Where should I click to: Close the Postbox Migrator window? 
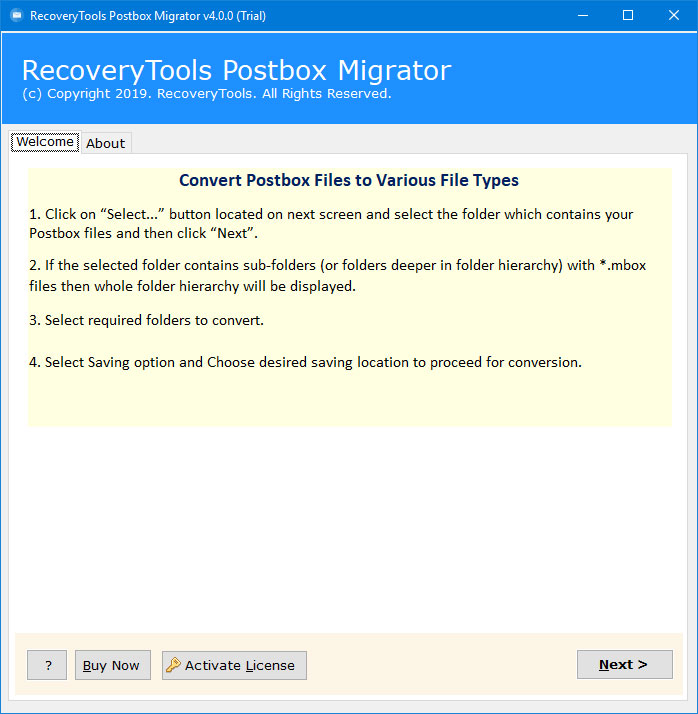(674, 15)
